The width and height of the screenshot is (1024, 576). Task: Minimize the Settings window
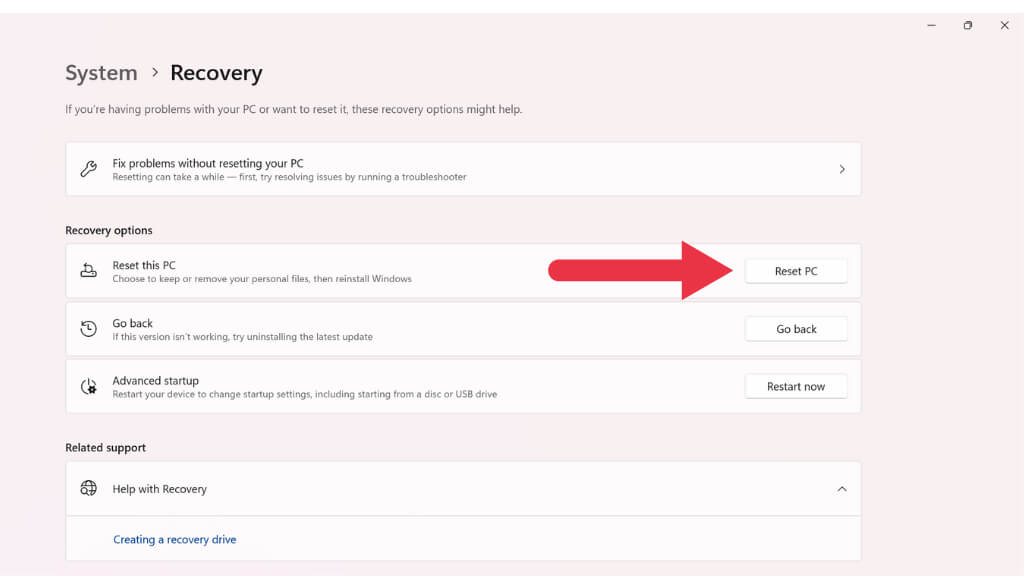(x=931, y=25)
